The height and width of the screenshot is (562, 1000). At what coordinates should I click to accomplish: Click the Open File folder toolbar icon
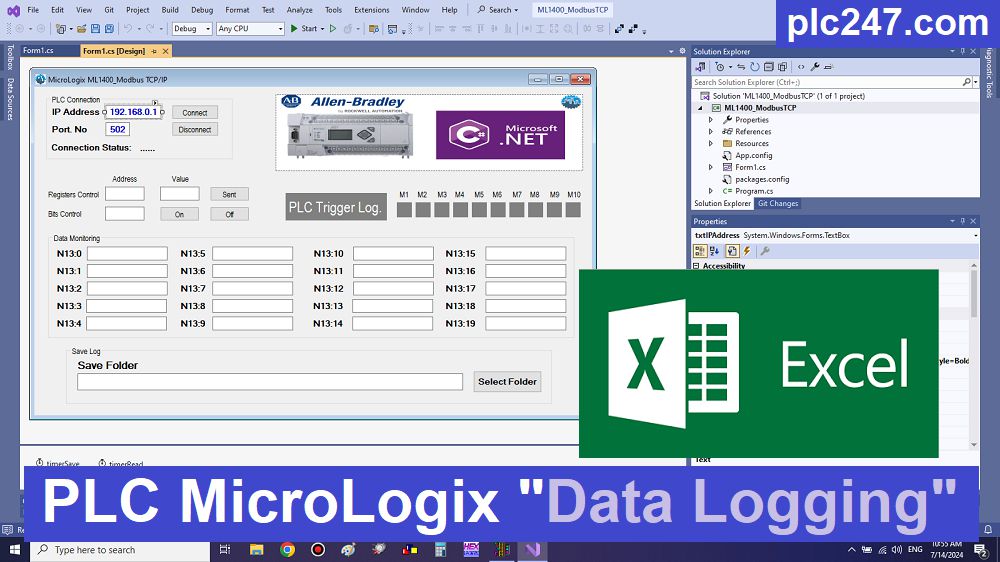[82, 29]
